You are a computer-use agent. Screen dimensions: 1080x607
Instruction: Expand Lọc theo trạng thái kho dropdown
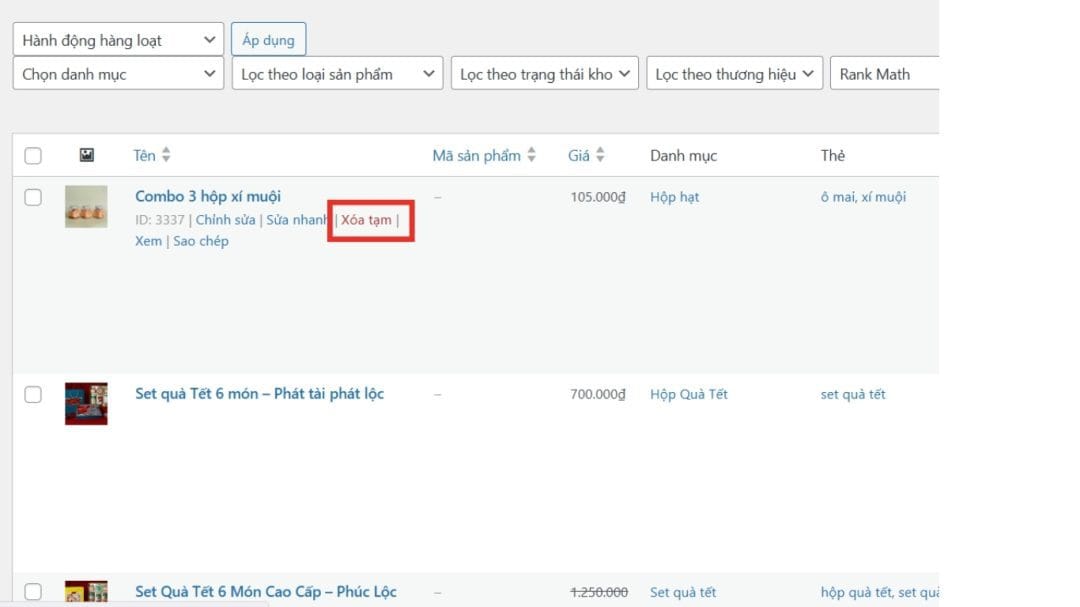point(544,74)
